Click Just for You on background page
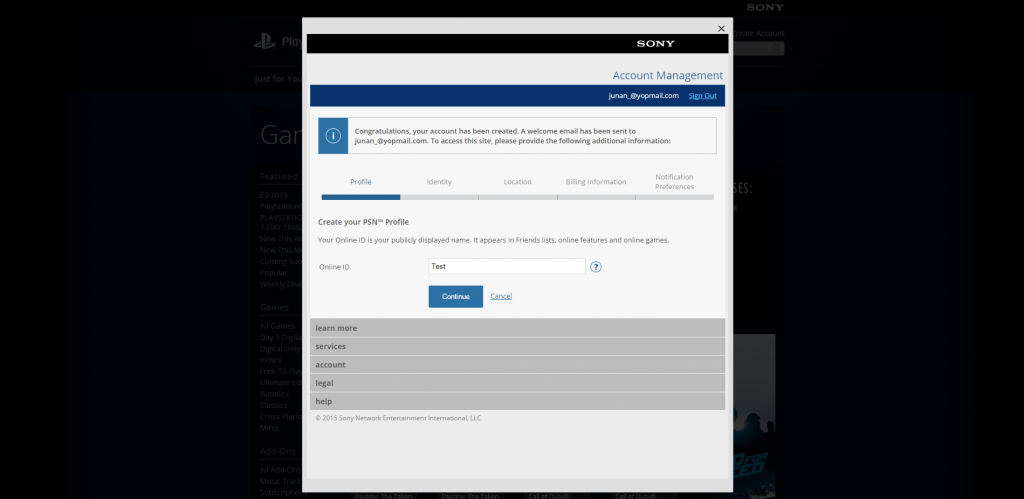The width and height of the screenshot is (1024, 499). tap(278, 79)
